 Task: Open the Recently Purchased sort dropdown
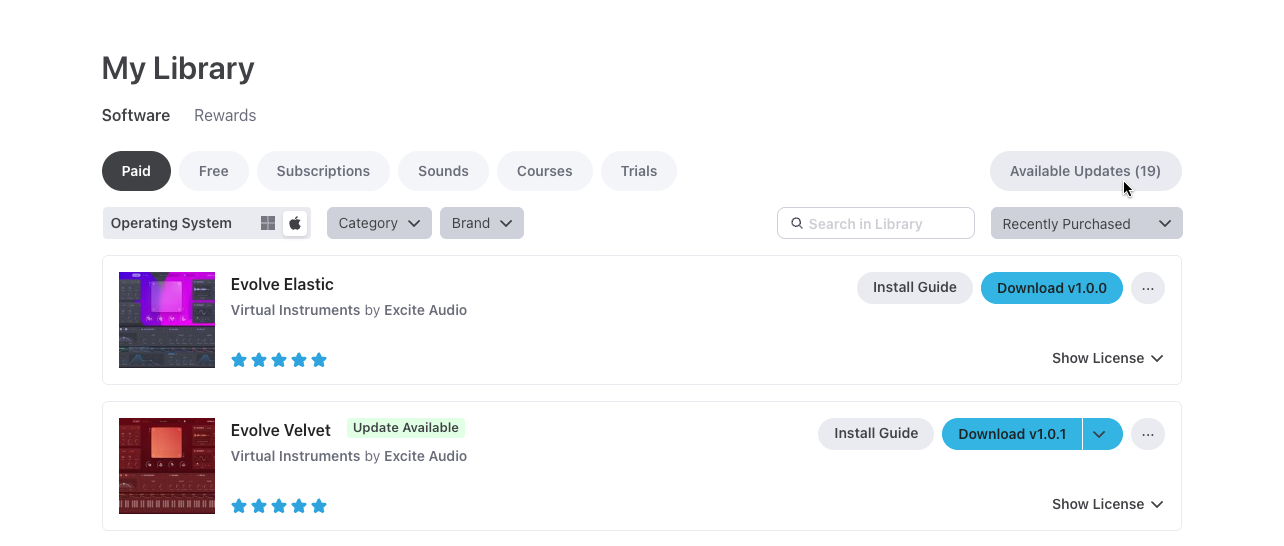tap(1086, 224)
